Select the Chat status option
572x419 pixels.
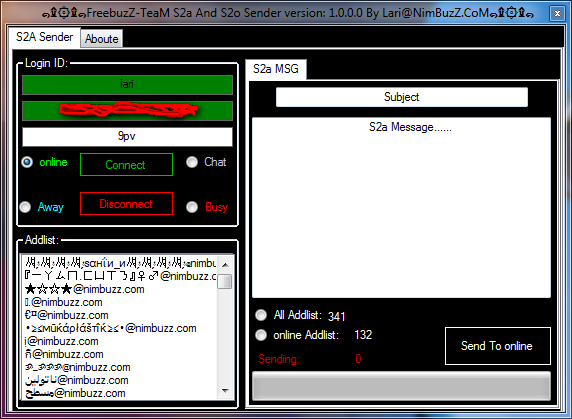pos(192,162)
